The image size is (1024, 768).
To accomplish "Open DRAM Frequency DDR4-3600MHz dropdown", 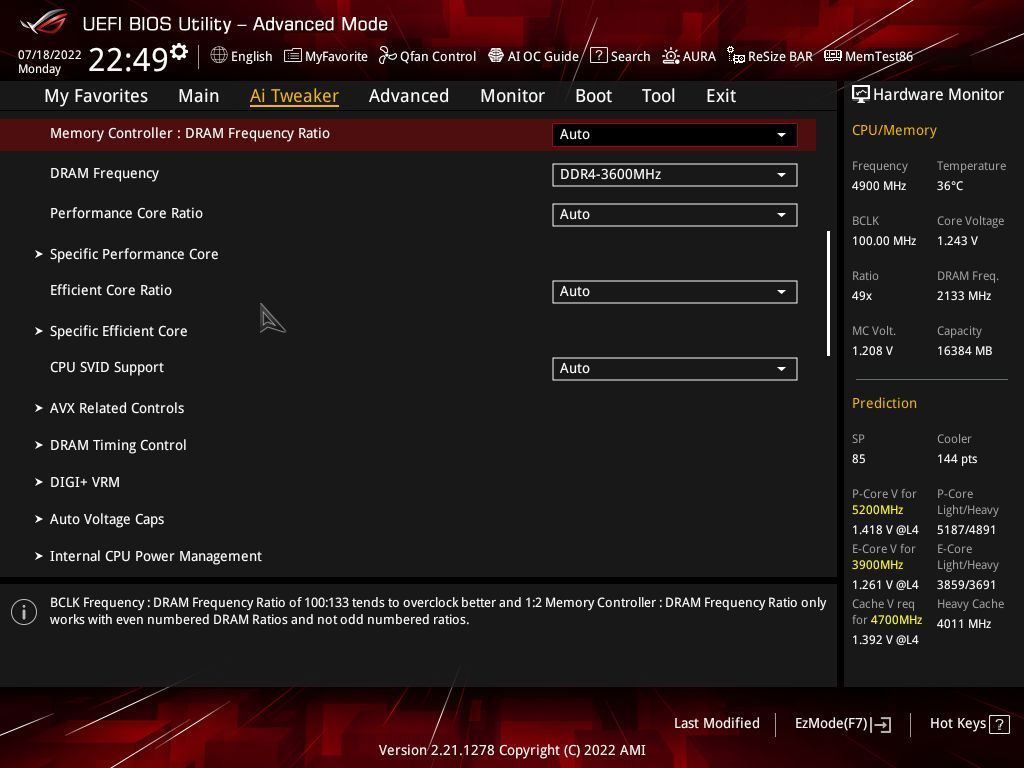I will tap(674, 175).
